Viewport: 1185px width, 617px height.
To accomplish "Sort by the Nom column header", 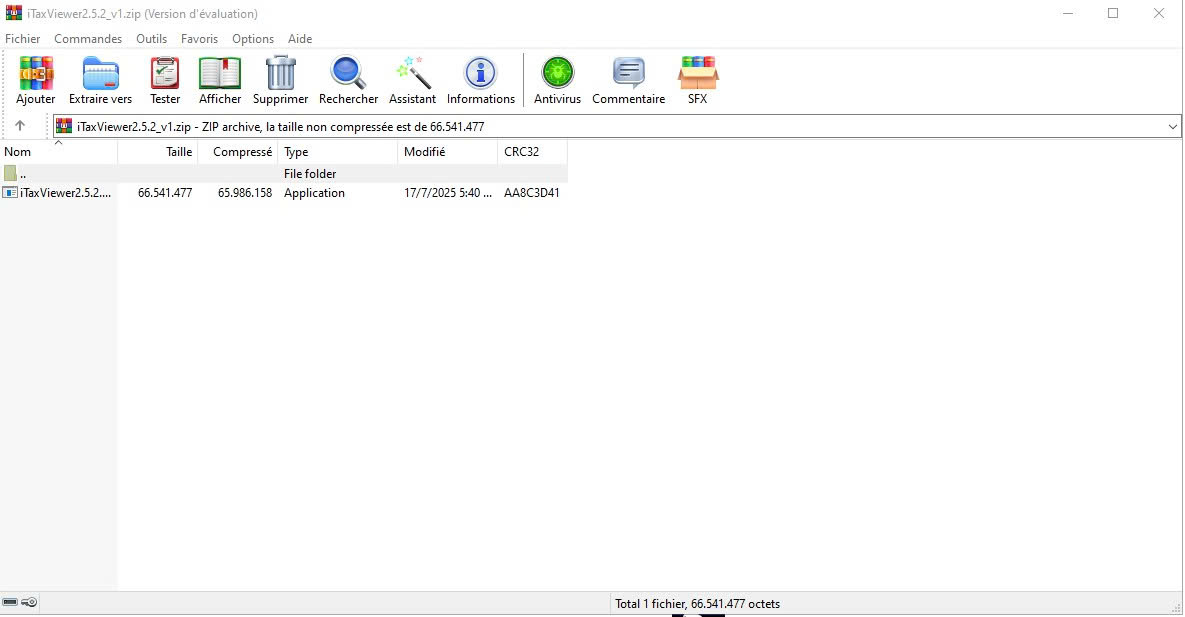I will [x=59, y=152].
